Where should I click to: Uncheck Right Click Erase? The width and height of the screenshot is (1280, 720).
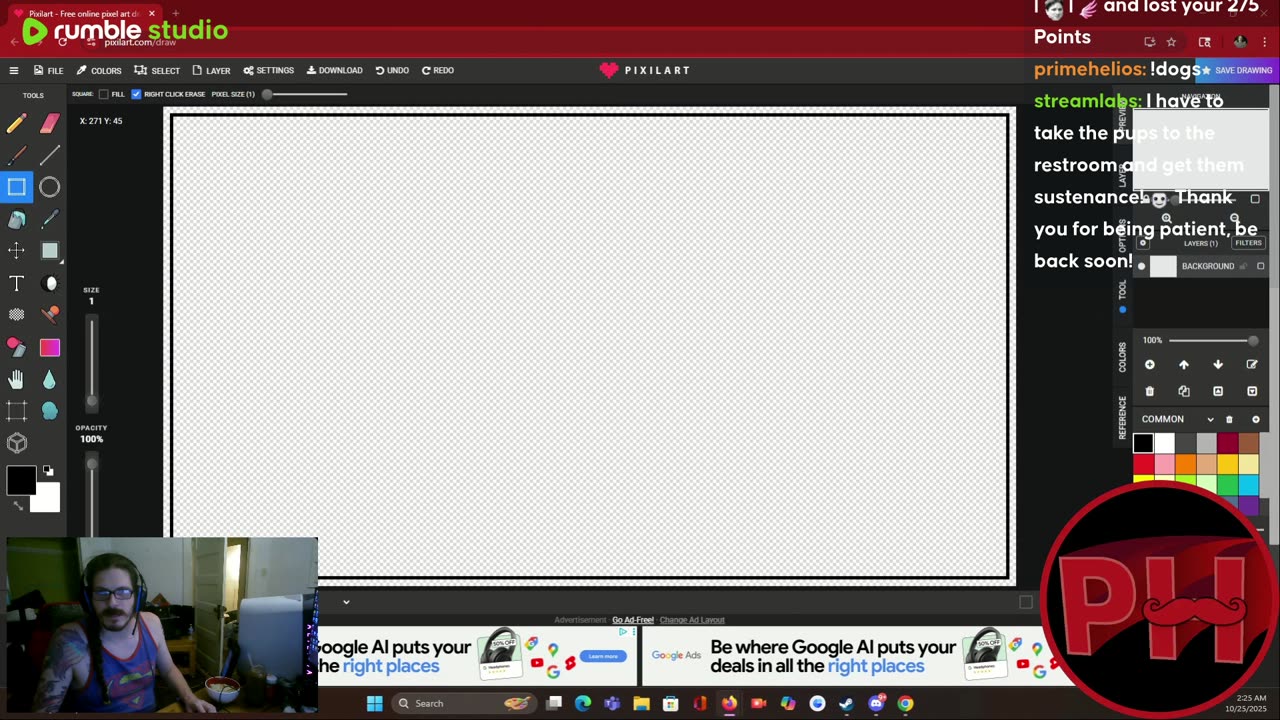pos(136,94)
